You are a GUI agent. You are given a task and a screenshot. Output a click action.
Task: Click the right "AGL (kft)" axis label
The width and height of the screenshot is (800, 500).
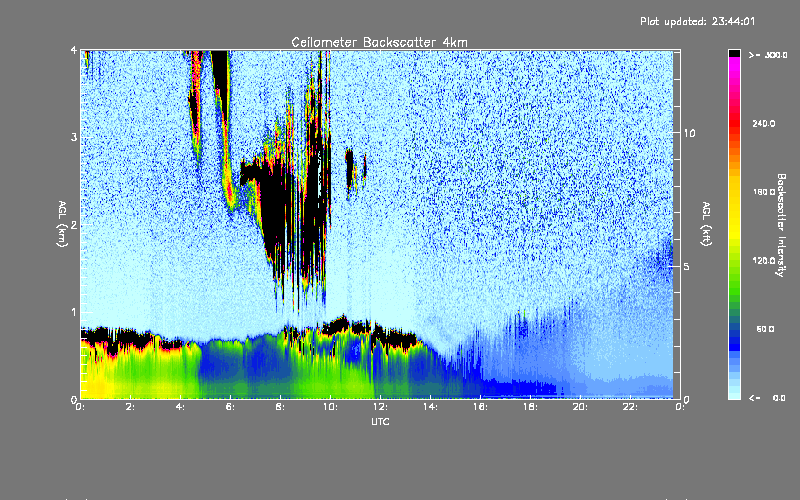706,224
